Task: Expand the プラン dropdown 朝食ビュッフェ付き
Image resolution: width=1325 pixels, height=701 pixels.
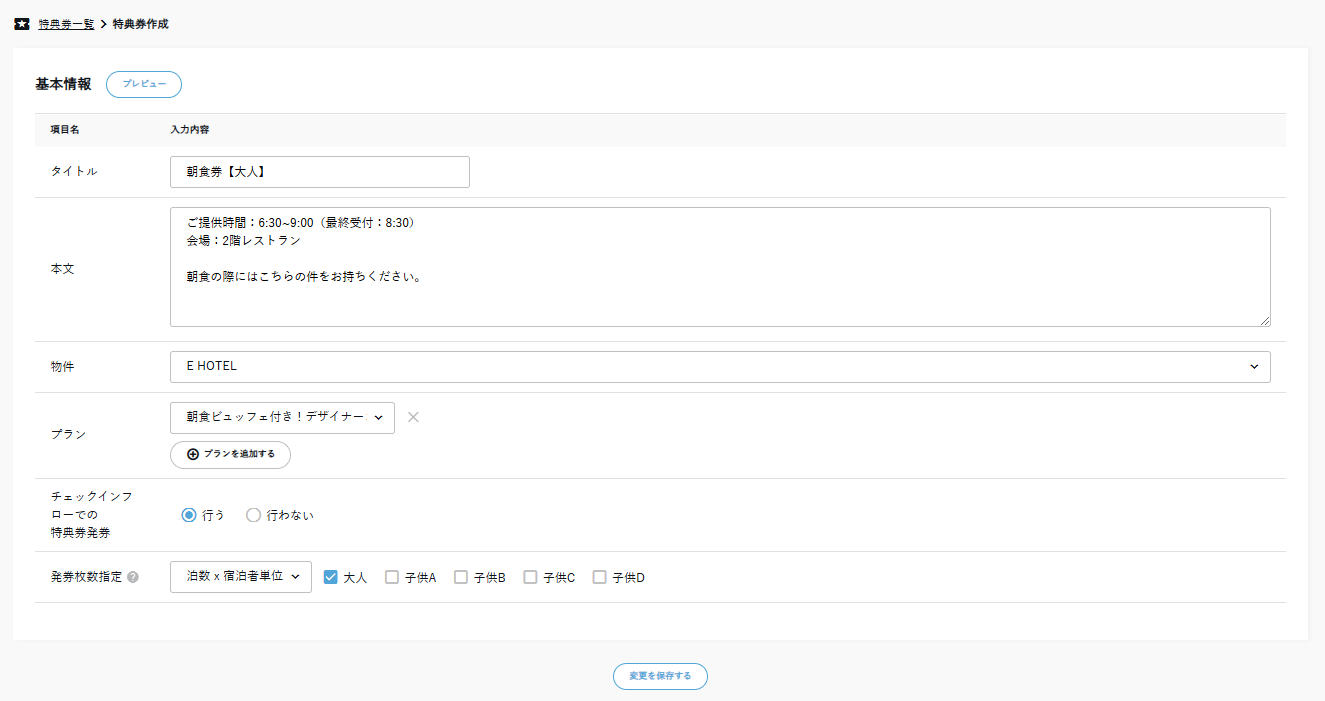Action: tap(282, 418)
